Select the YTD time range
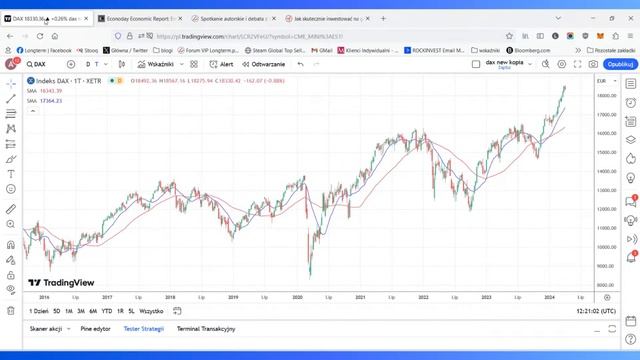The height and width of the screenshot is (360, 640). click(x=107, y=311)
